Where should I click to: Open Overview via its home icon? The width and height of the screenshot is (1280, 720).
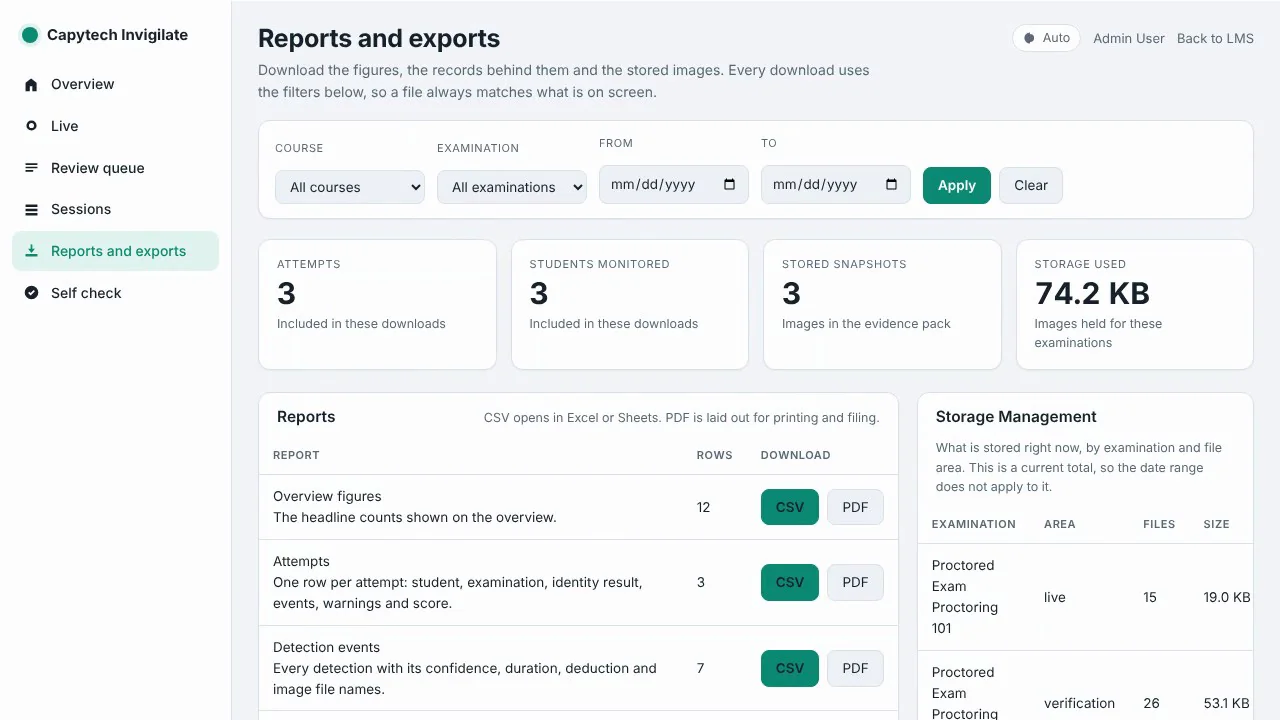(31, 85)
